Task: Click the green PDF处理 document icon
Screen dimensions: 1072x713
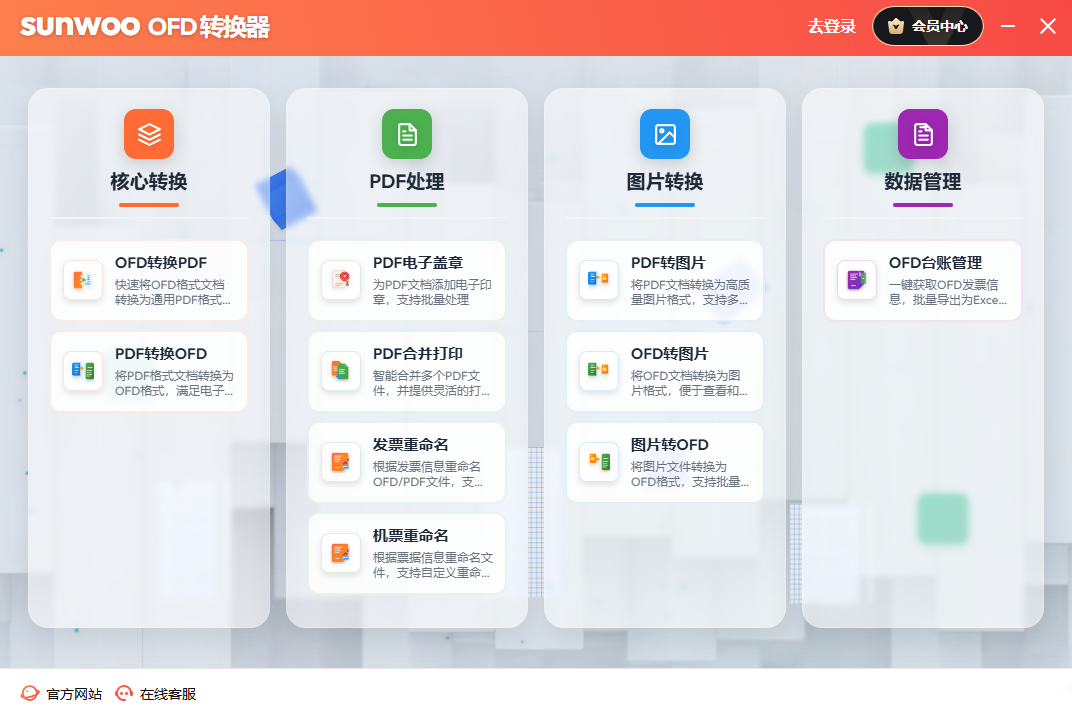Action: (x=407, y=134)
